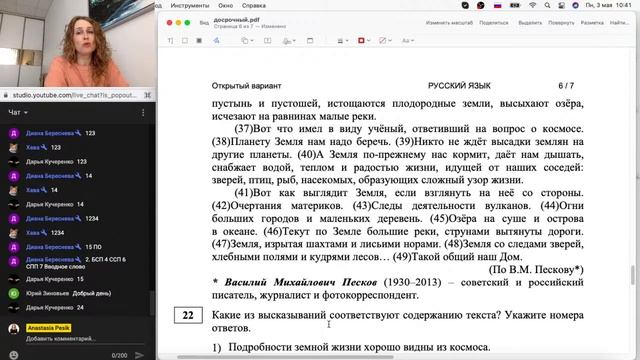Screen dimensions: 640x360
Task: Click the webcam video thumbnail
Action: pyautogui.click(x=78, y=43)
